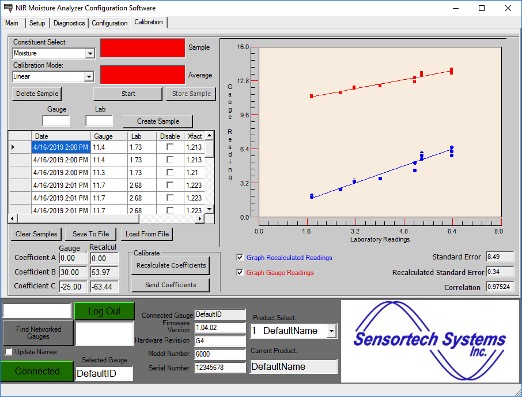
Task: Click the Create Sample button
Action: pyautogui.click(x=158, y=121)
